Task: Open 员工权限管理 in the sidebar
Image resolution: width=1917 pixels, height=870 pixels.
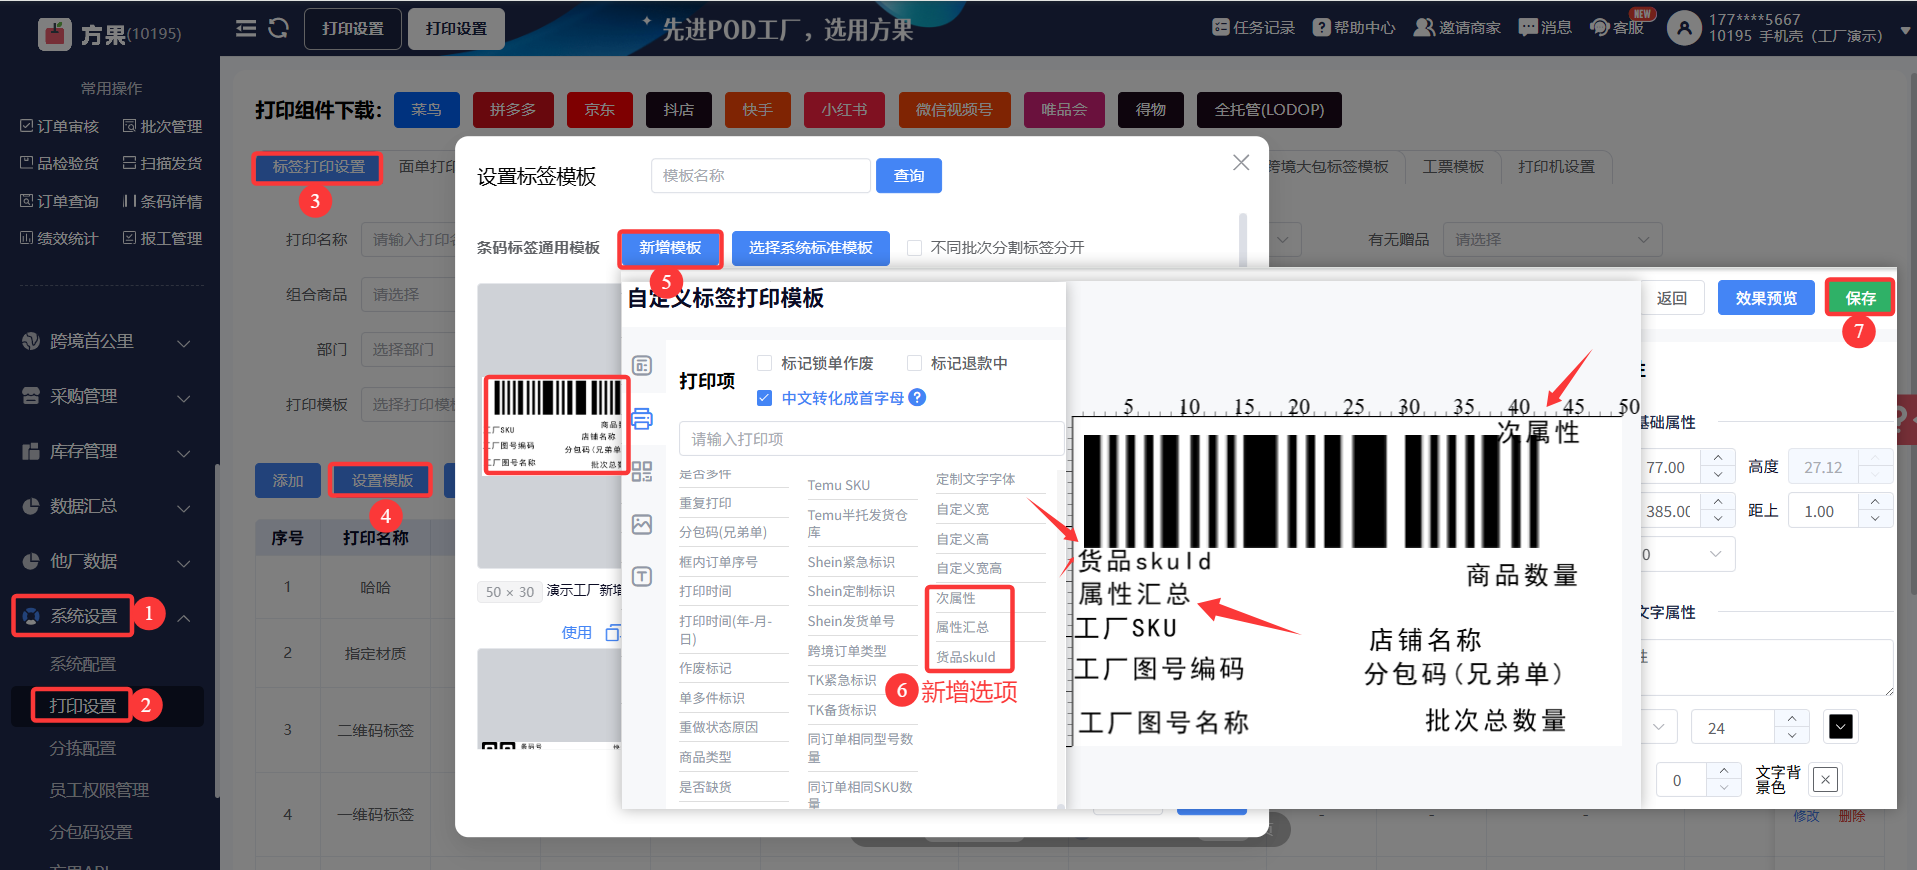Action: pos(99,790)
